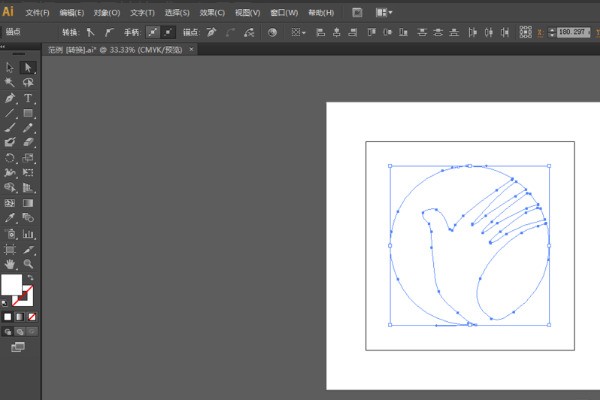Activate the Hand tool
Screen dimensions: 600x400
(x=10, y=264)
